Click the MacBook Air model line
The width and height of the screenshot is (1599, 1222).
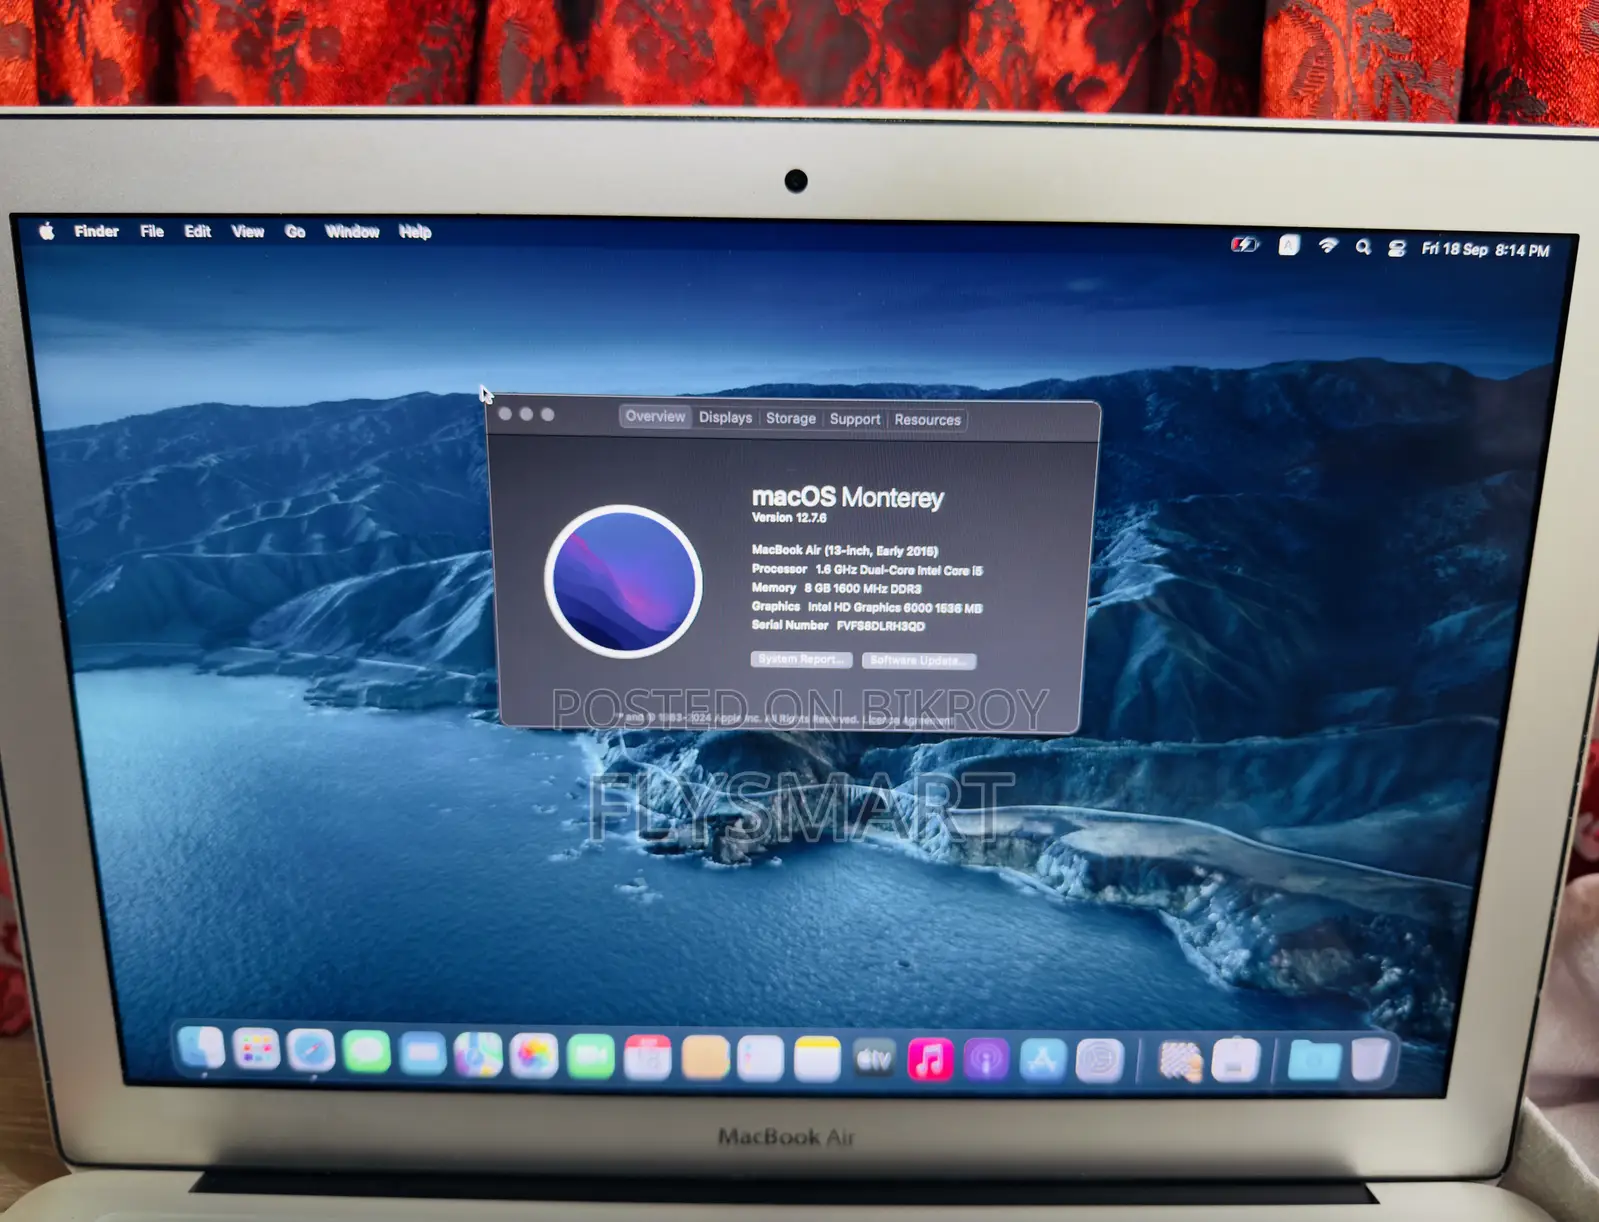845,550
